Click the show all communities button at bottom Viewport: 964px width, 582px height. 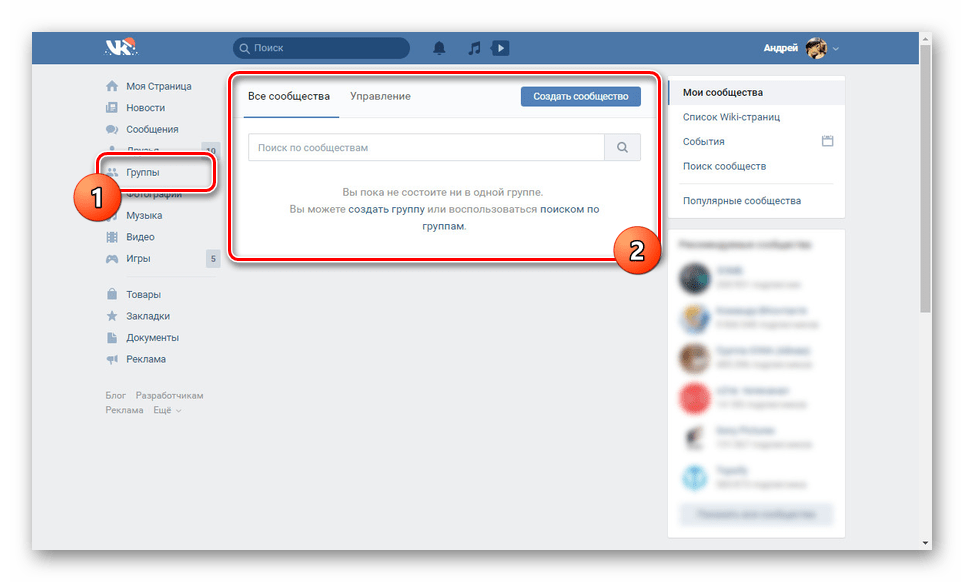tap(756, 514)
